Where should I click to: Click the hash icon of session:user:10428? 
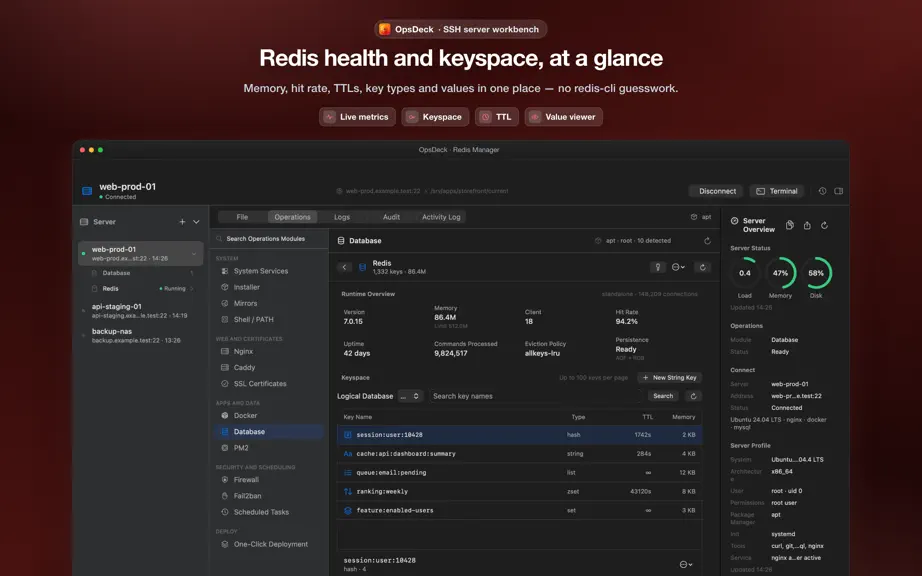348,435
